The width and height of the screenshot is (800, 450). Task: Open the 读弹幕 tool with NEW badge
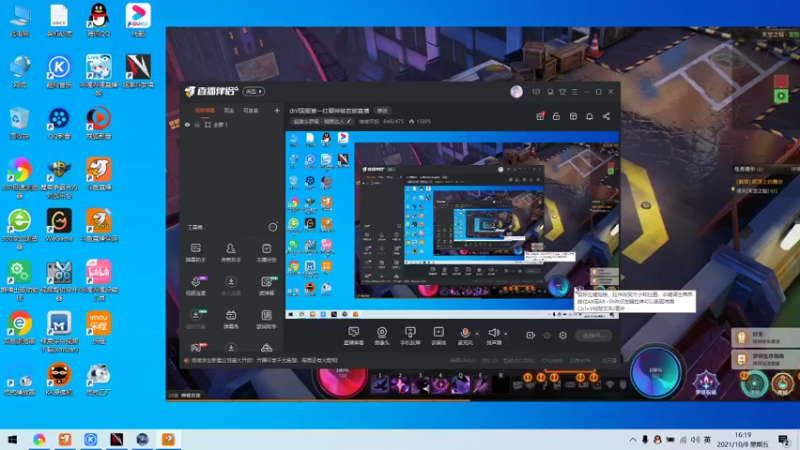click(x=267, y=286)
